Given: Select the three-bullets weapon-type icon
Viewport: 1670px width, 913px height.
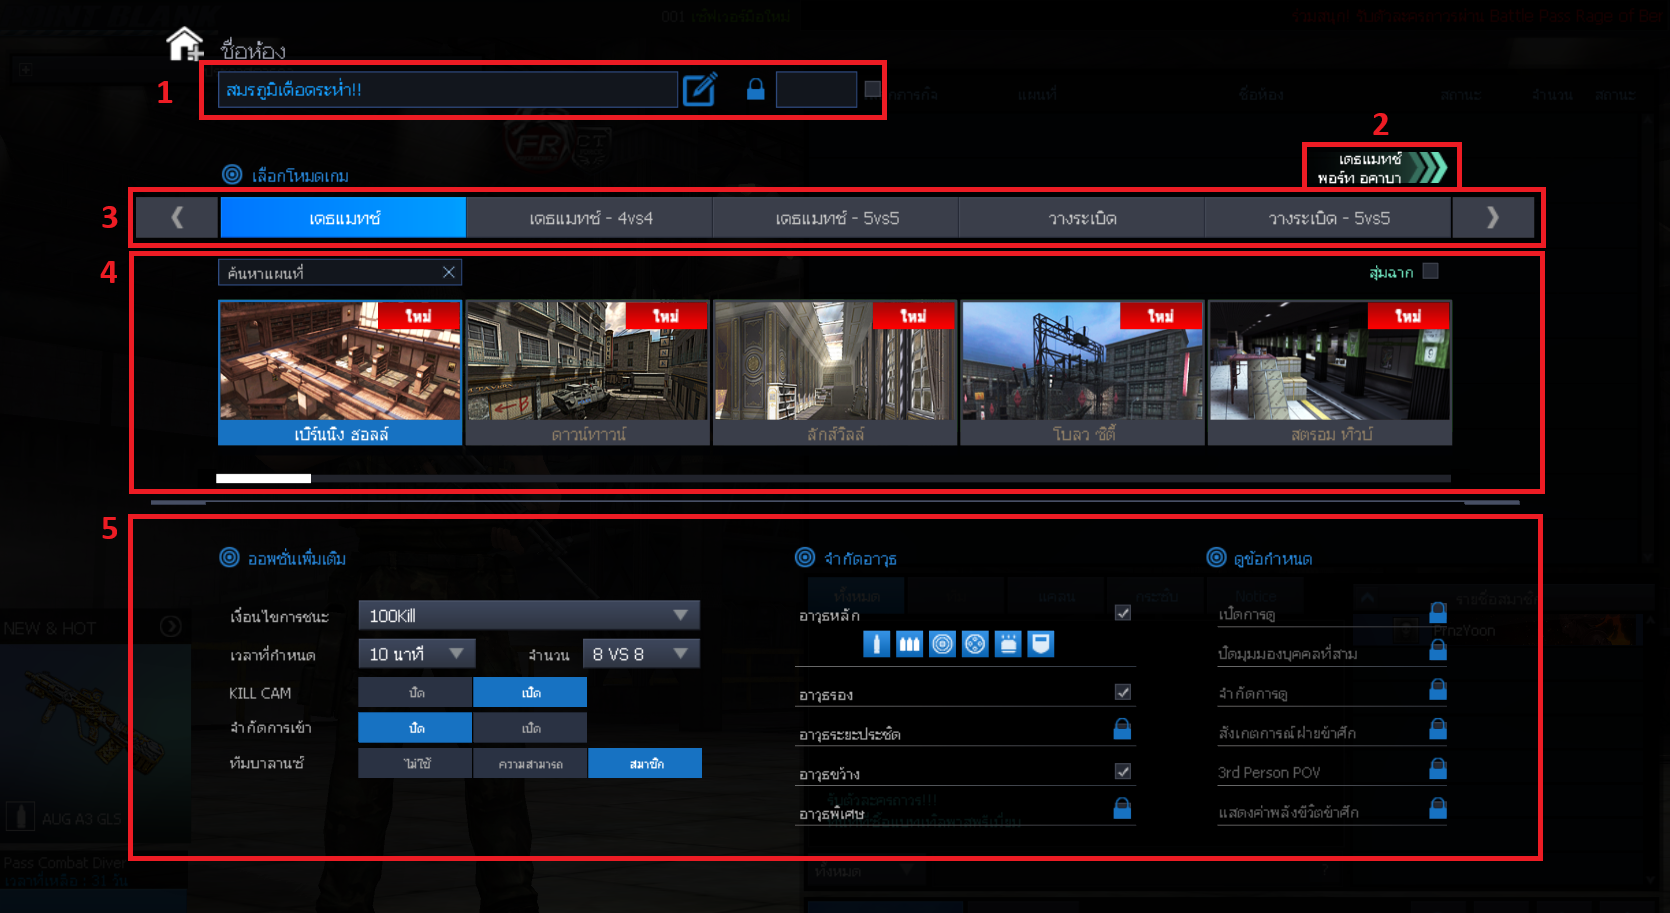Looking at the screenshot, I should (909, 644).
